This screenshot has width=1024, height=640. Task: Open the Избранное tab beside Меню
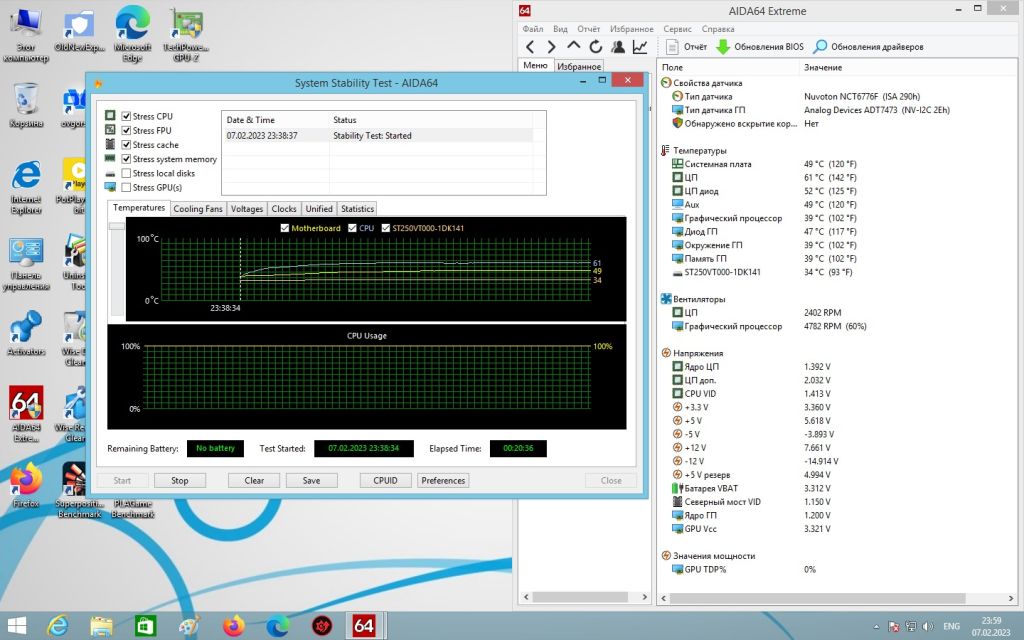[579, 66]
